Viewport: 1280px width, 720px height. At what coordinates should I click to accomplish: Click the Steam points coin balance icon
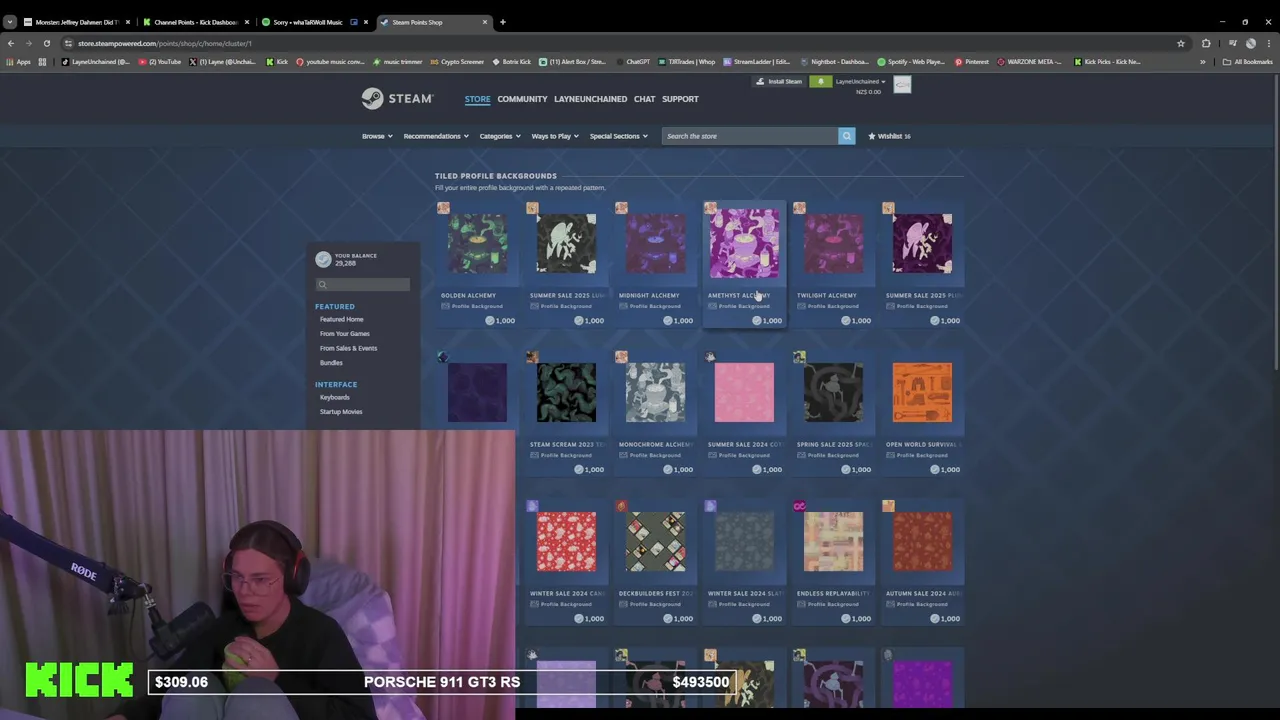tap(323, 259)
